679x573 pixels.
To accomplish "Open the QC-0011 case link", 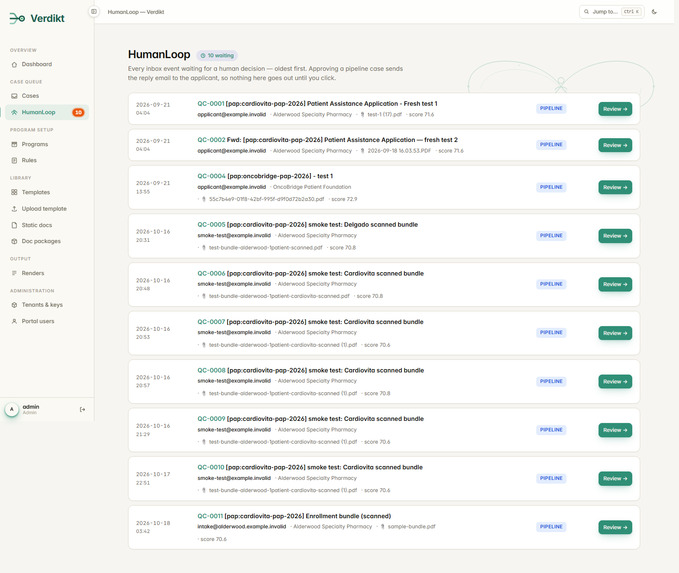I will [210, 516].
